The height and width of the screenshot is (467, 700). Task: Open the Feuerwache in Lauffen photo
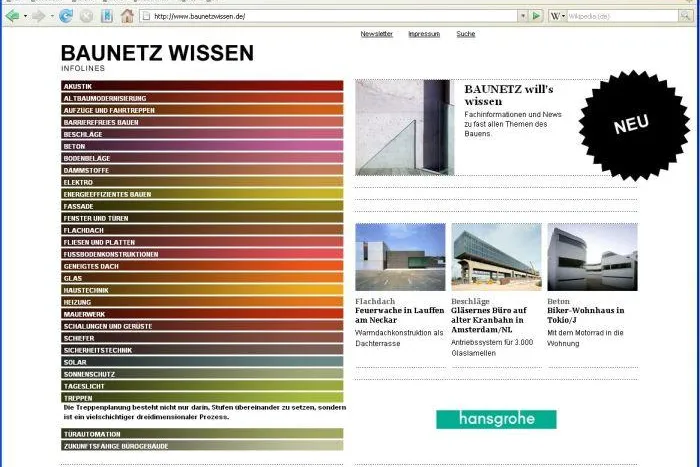click(400, 257)
